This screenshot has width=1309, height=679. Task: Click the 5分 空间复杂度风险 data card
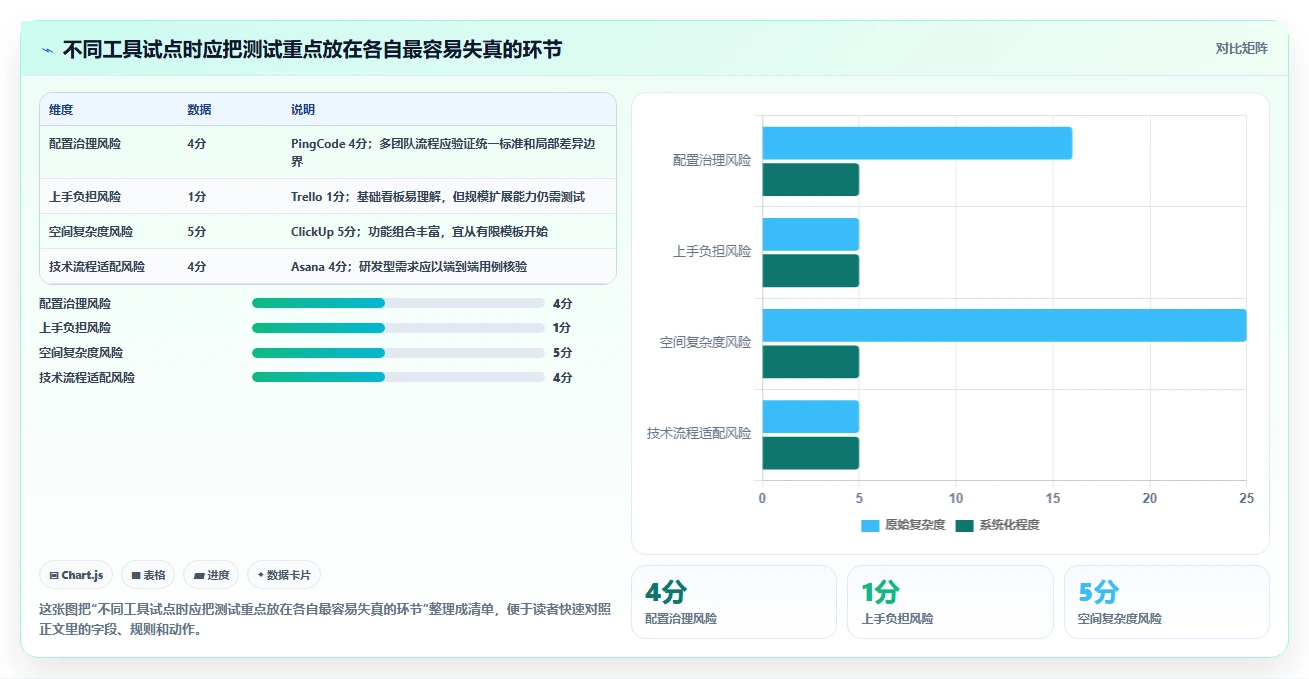1167,602
